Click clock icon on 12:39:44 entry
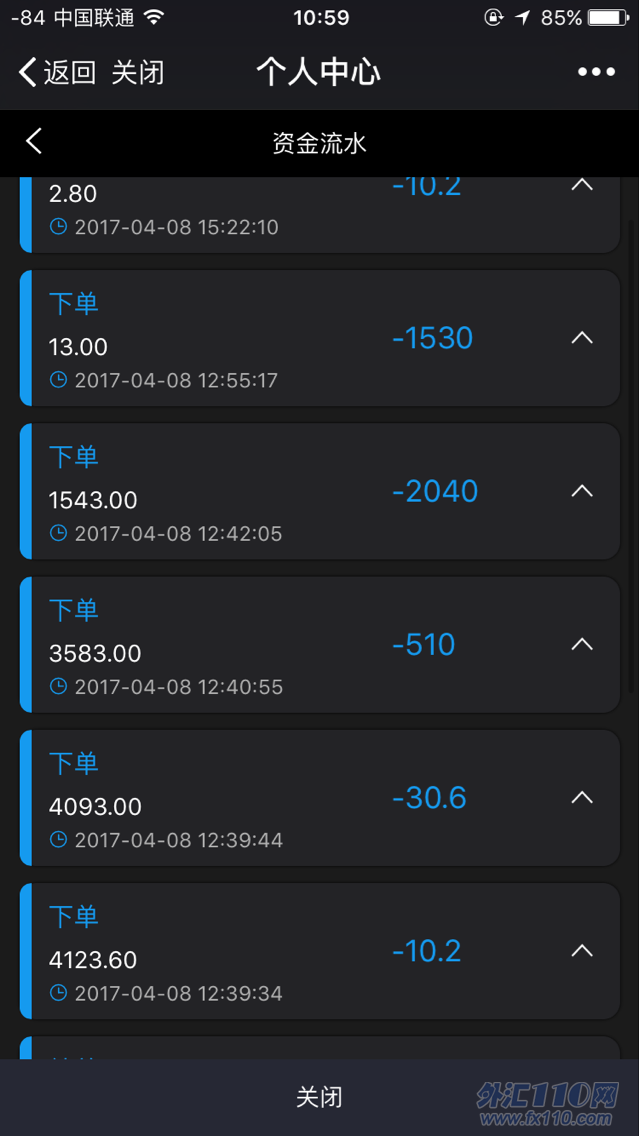The height and width of the screenshot is (1136, 639). [x=58, y=840]
